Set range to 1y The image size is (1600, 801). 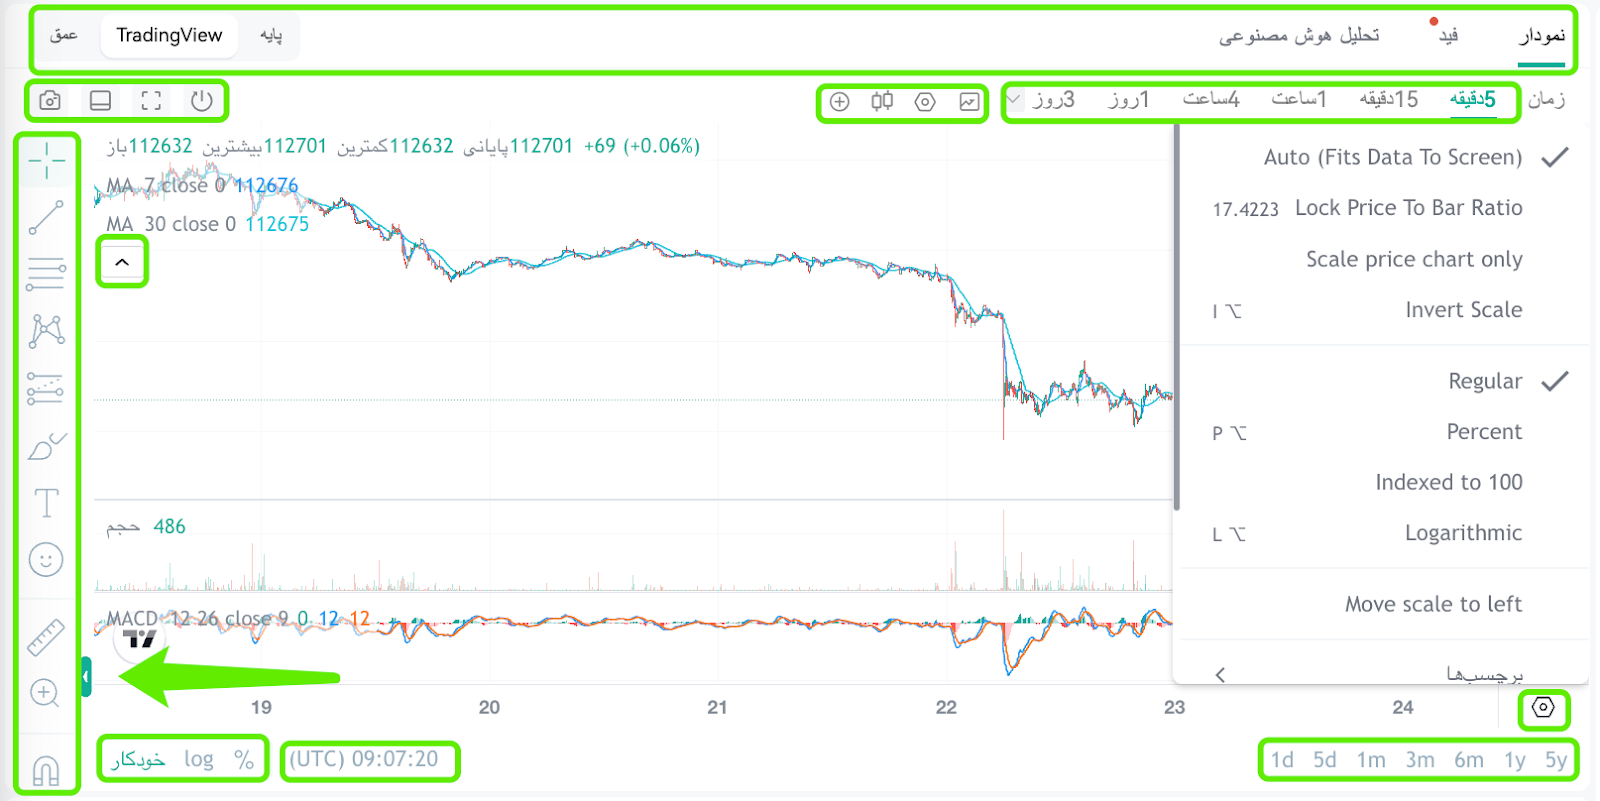[x=1515, y=760]
